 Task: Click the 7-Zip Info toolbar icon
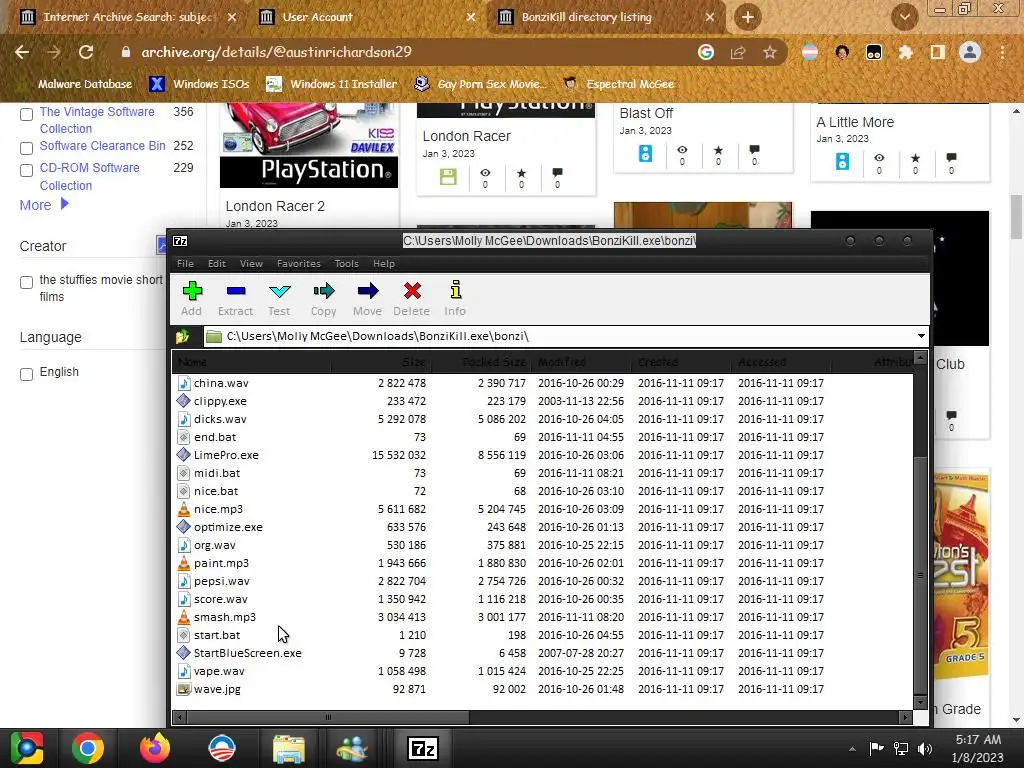[x=455, y=291]
